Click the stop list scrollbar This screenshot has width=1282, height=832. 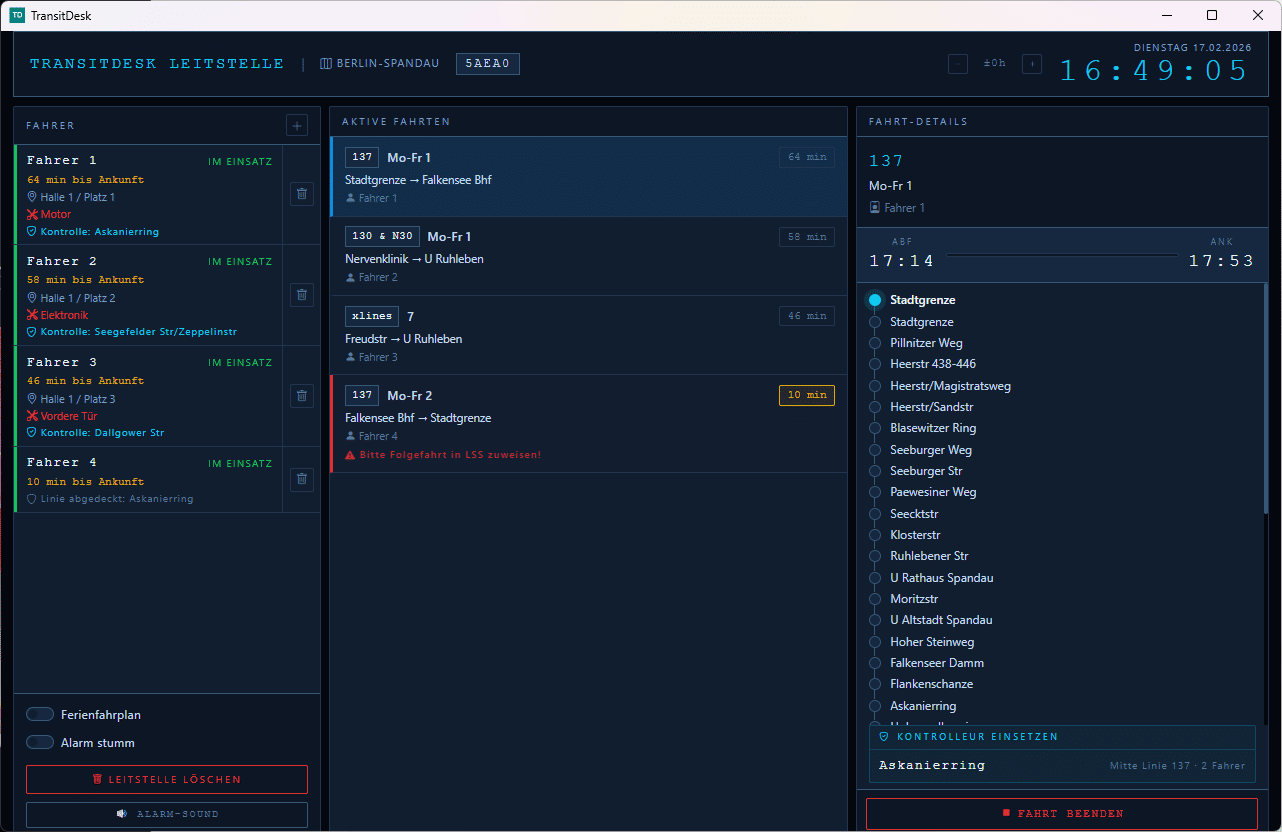1265,400
